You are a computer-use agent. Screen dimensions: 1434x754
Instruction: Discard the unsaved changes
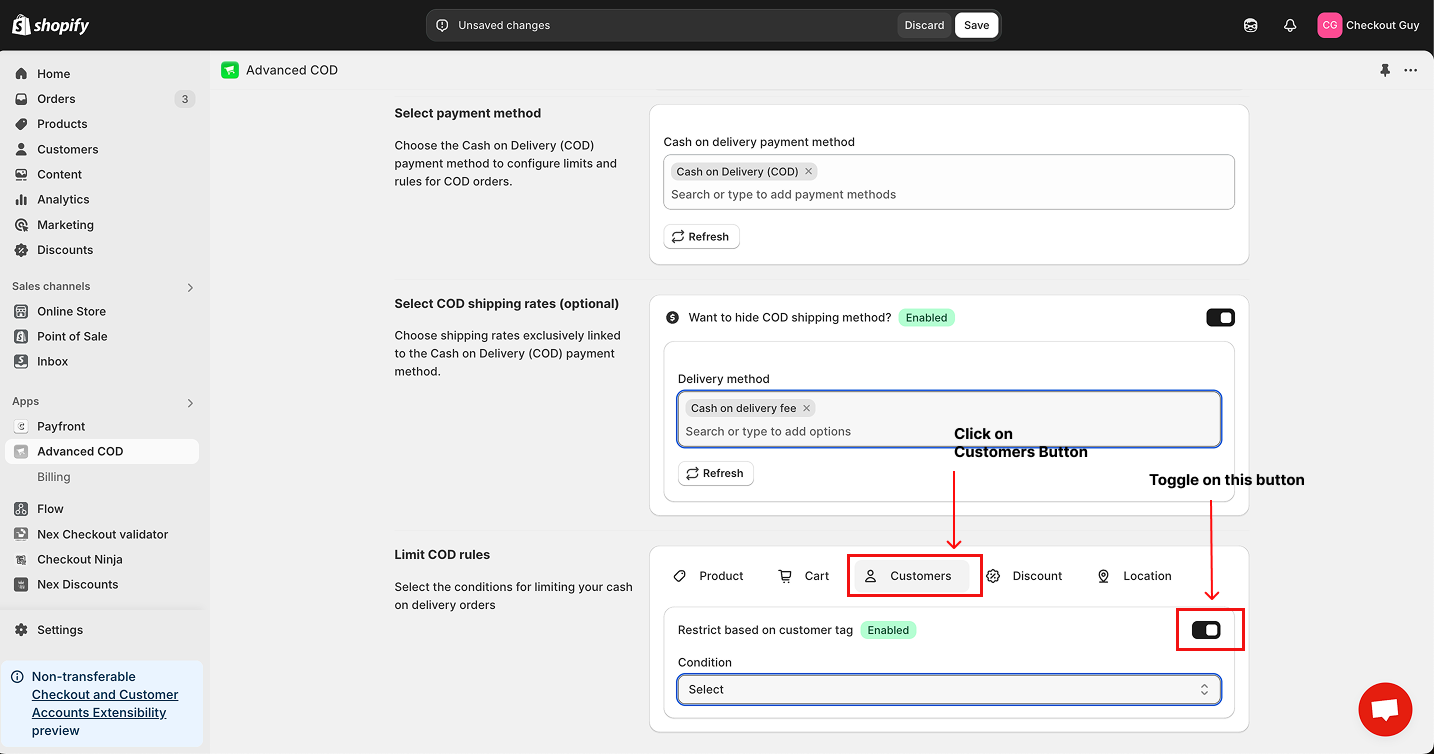924,25
